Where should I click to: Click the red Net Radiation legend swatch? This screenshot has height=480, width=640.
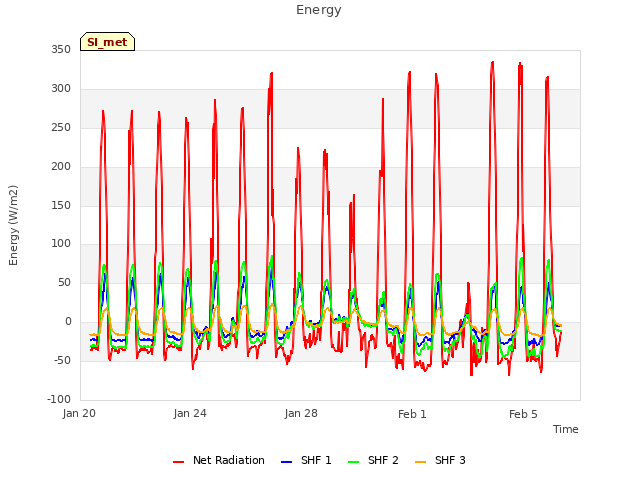tap(178, 462)
